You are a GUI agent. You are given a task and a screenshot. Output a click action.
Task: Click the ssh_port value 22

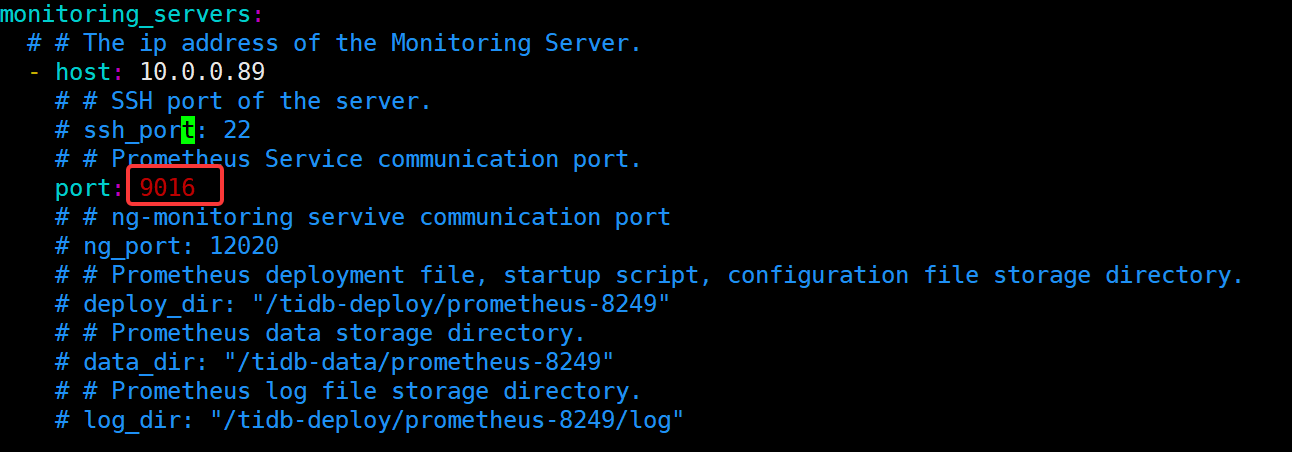(x=237, y=130)
